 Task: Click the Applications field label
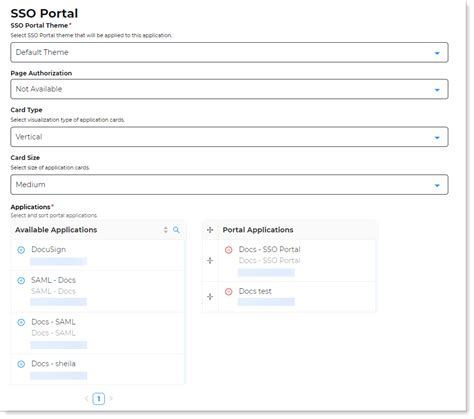(32, 207)
